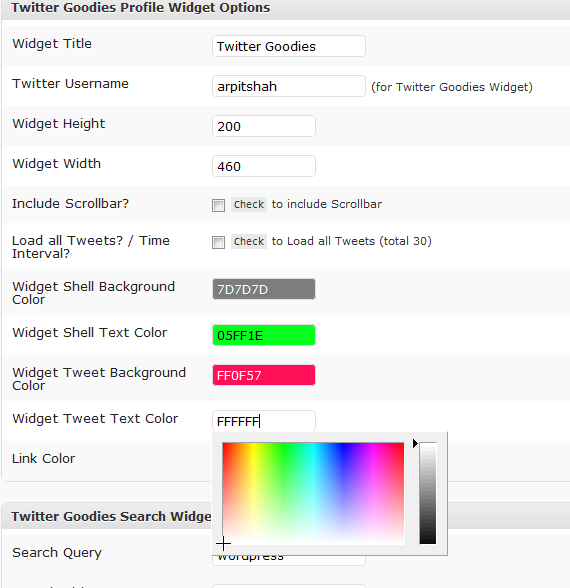Open the green 05FF1E shell text color field

264,335
